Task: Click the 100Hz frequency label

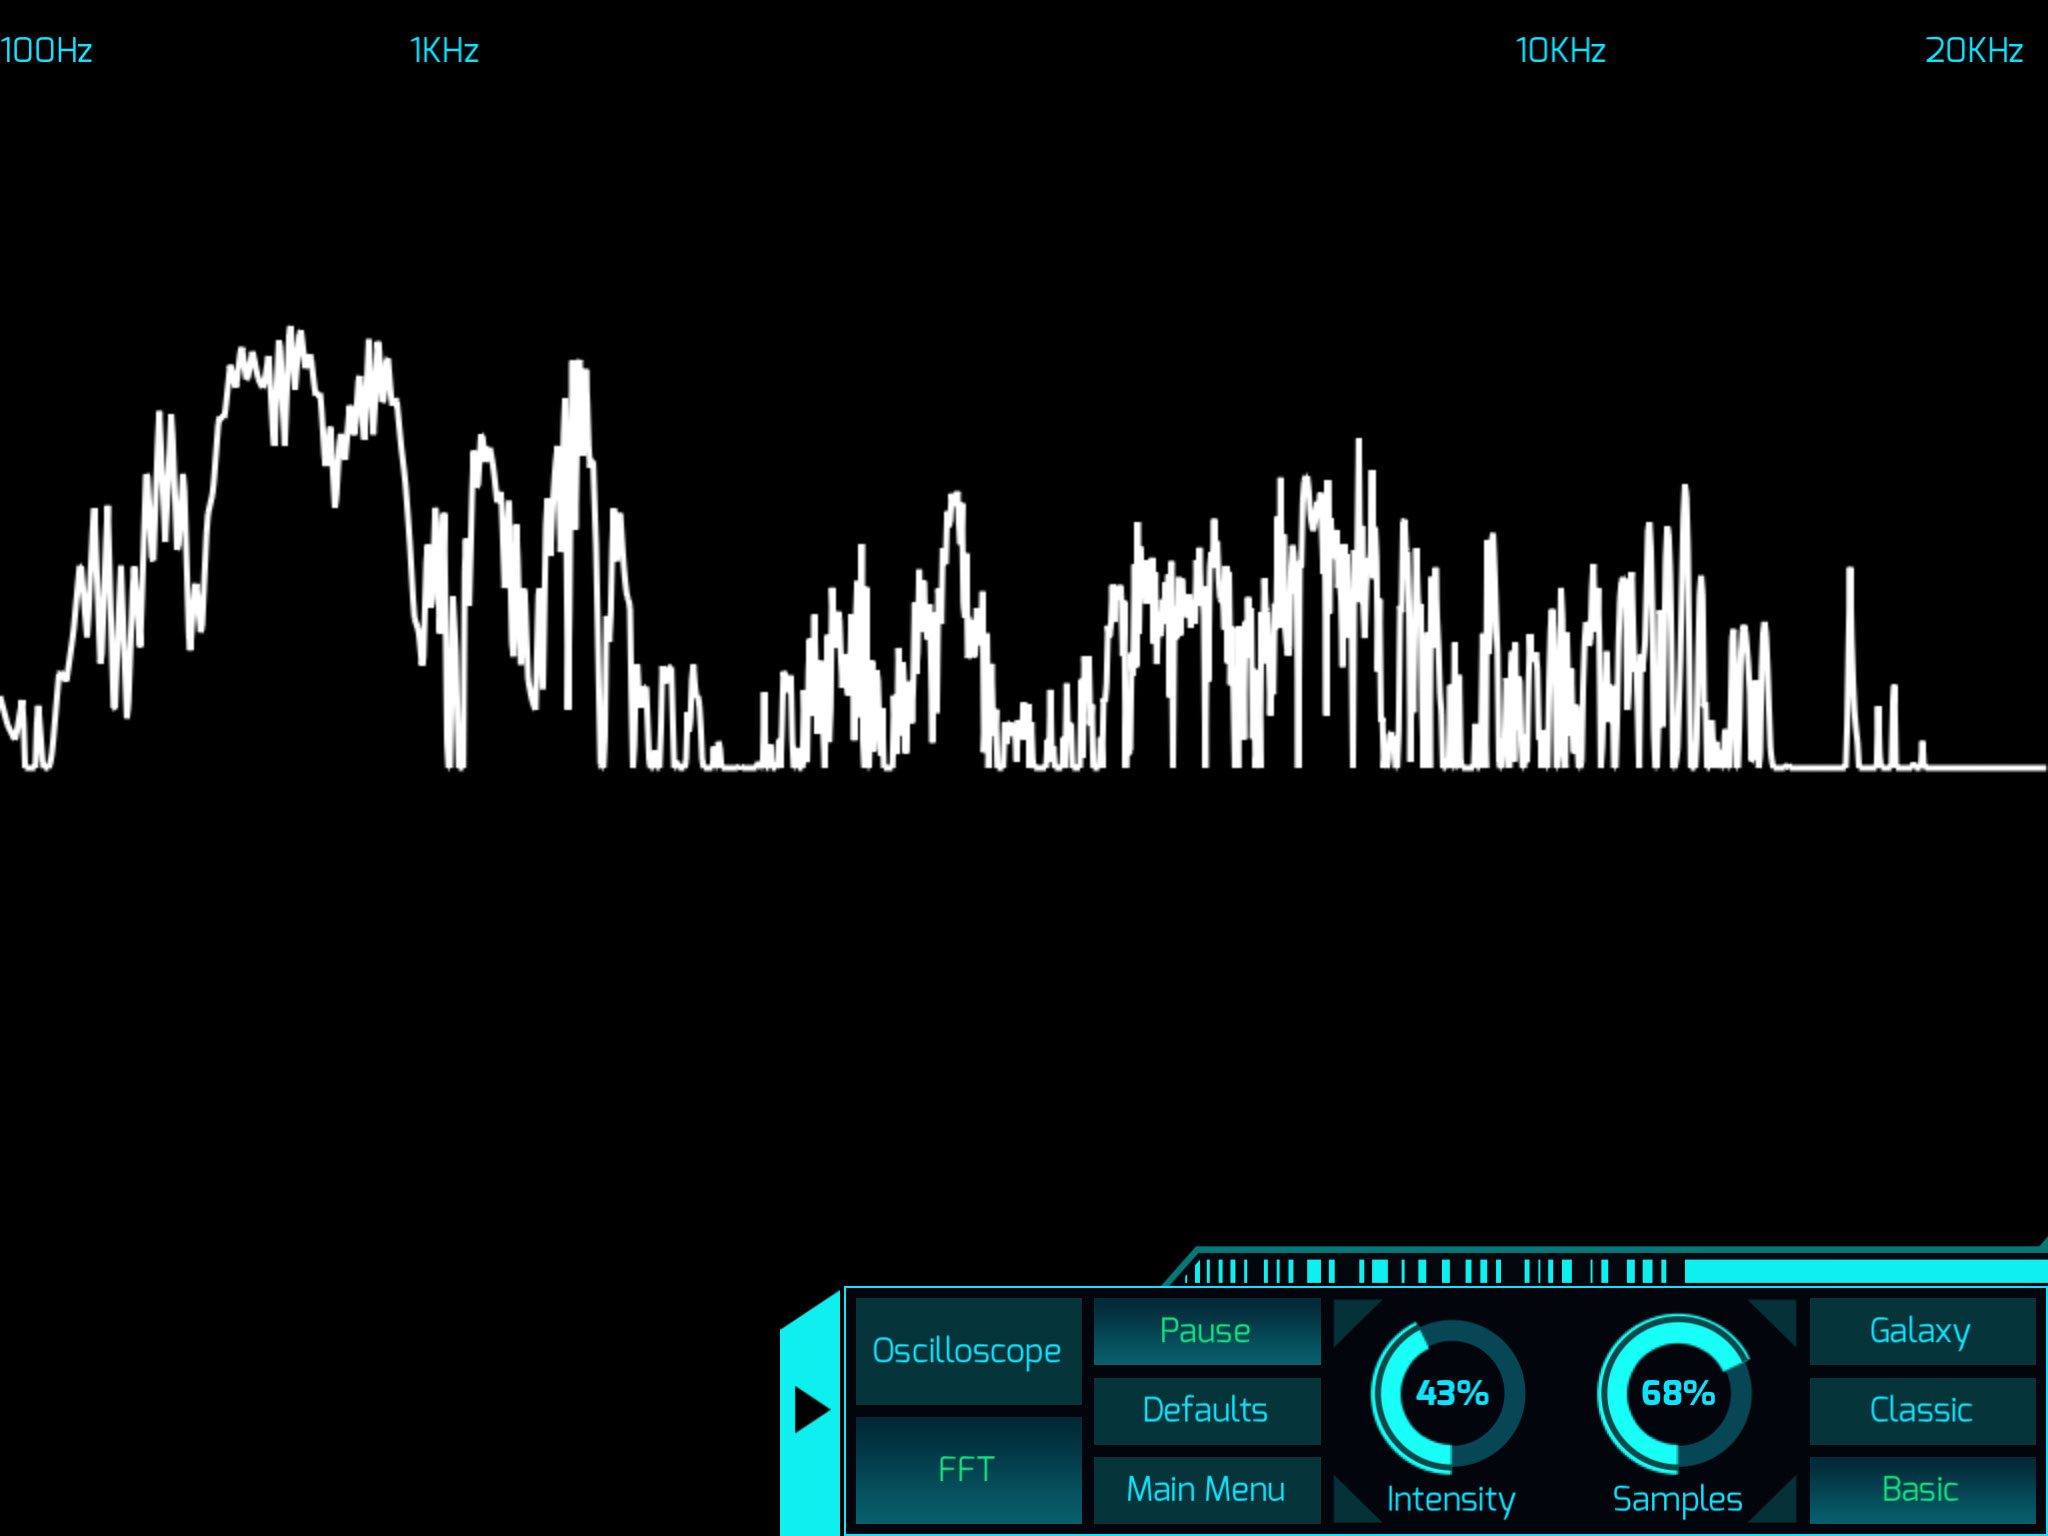Action: tap(47, 50)
